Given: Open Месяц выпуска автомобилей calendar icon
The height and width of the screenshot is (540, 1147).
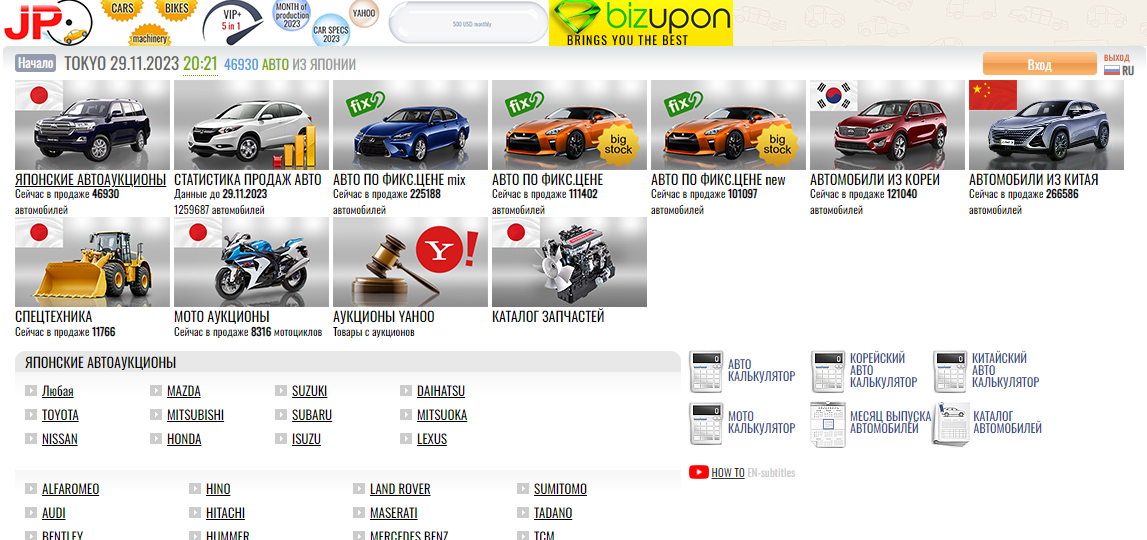Looking at the screenshot, I should coord(828,424).
